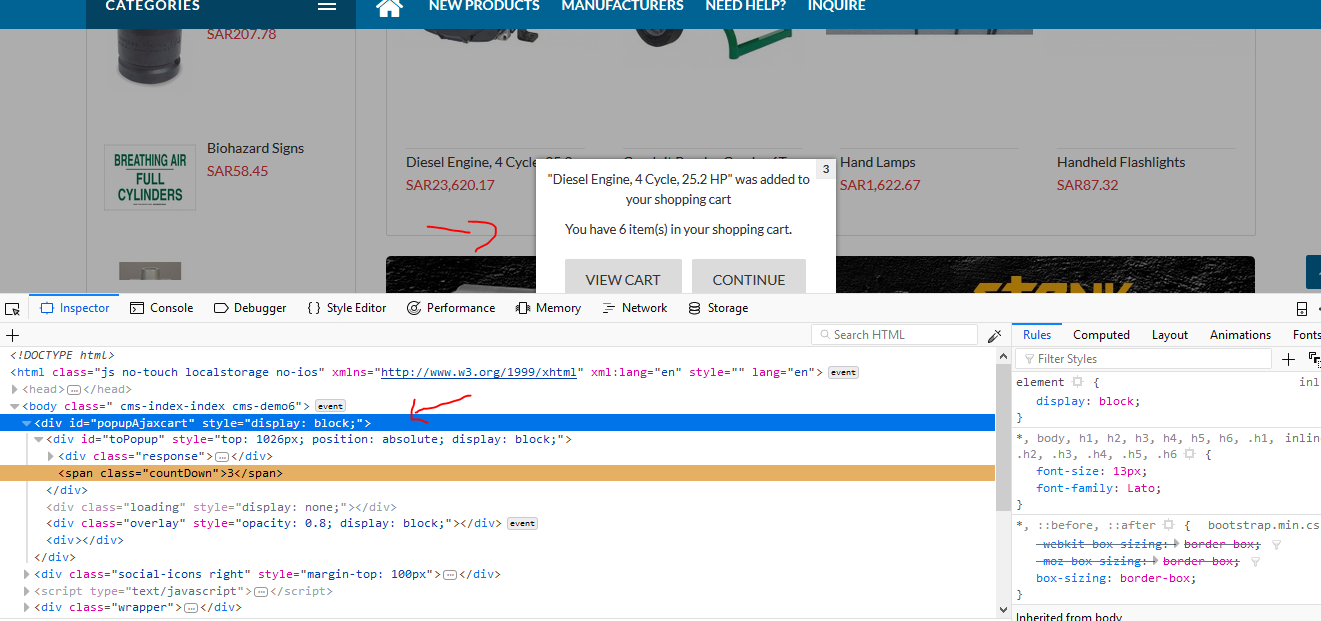Focus the Filter Styles input
Screen dimensions: 1321x621
[1143, 358]
